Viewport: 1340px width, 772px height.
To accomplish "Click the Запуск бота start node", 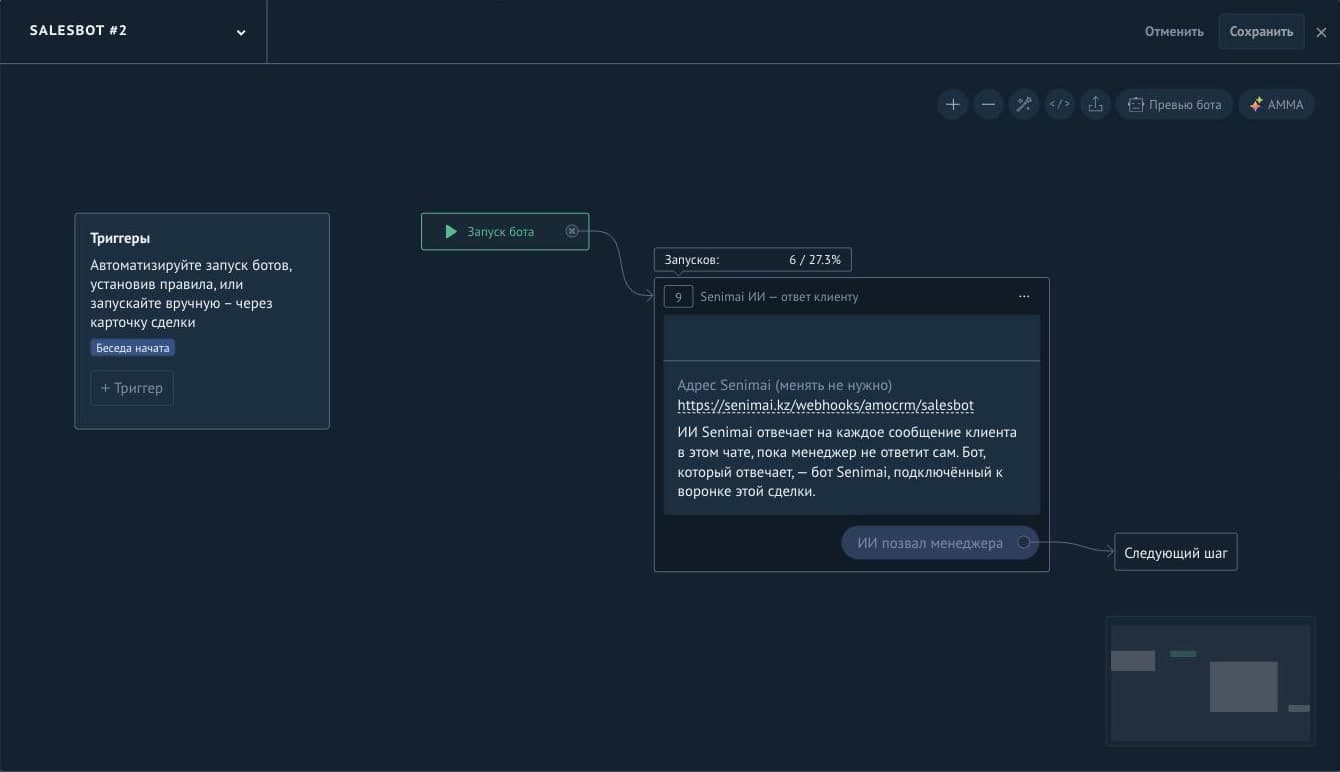I will point(505,231).
